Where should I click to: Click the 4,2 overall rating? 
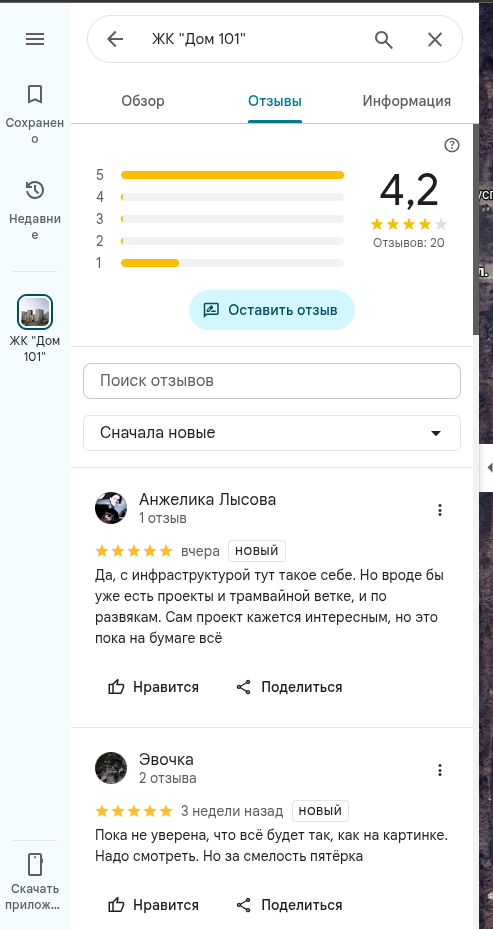click(x=409, y=191)
